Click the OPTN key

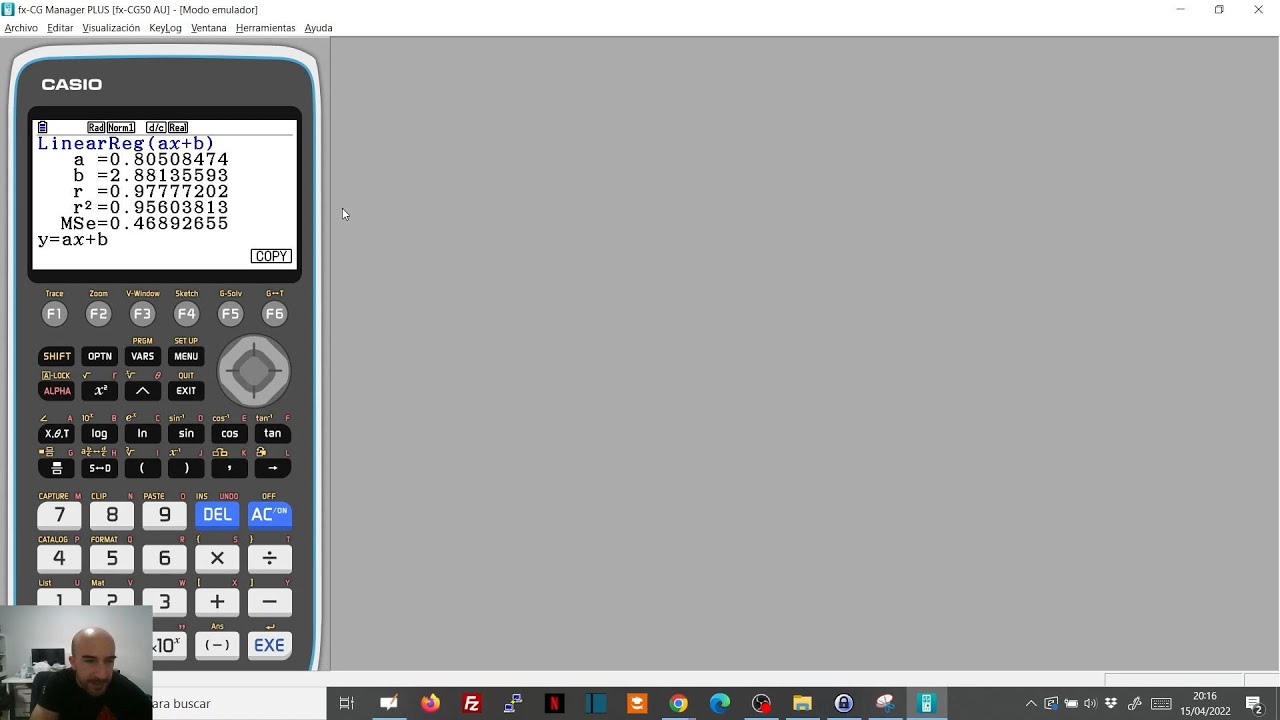point(100,356)
